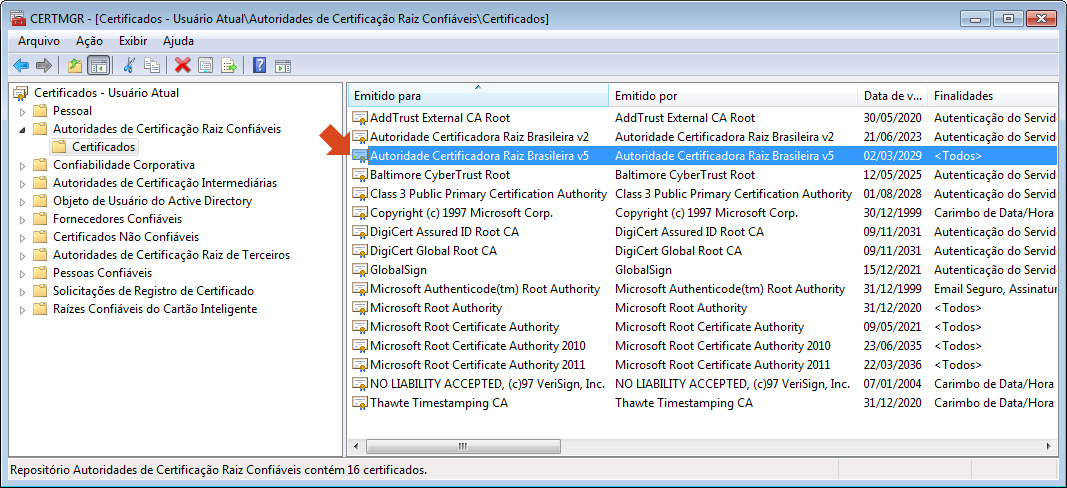The height and width of the screenshot is (488, 1067).
Task: Open Properties via toolbar icon
Action: [x=205, y=66]
